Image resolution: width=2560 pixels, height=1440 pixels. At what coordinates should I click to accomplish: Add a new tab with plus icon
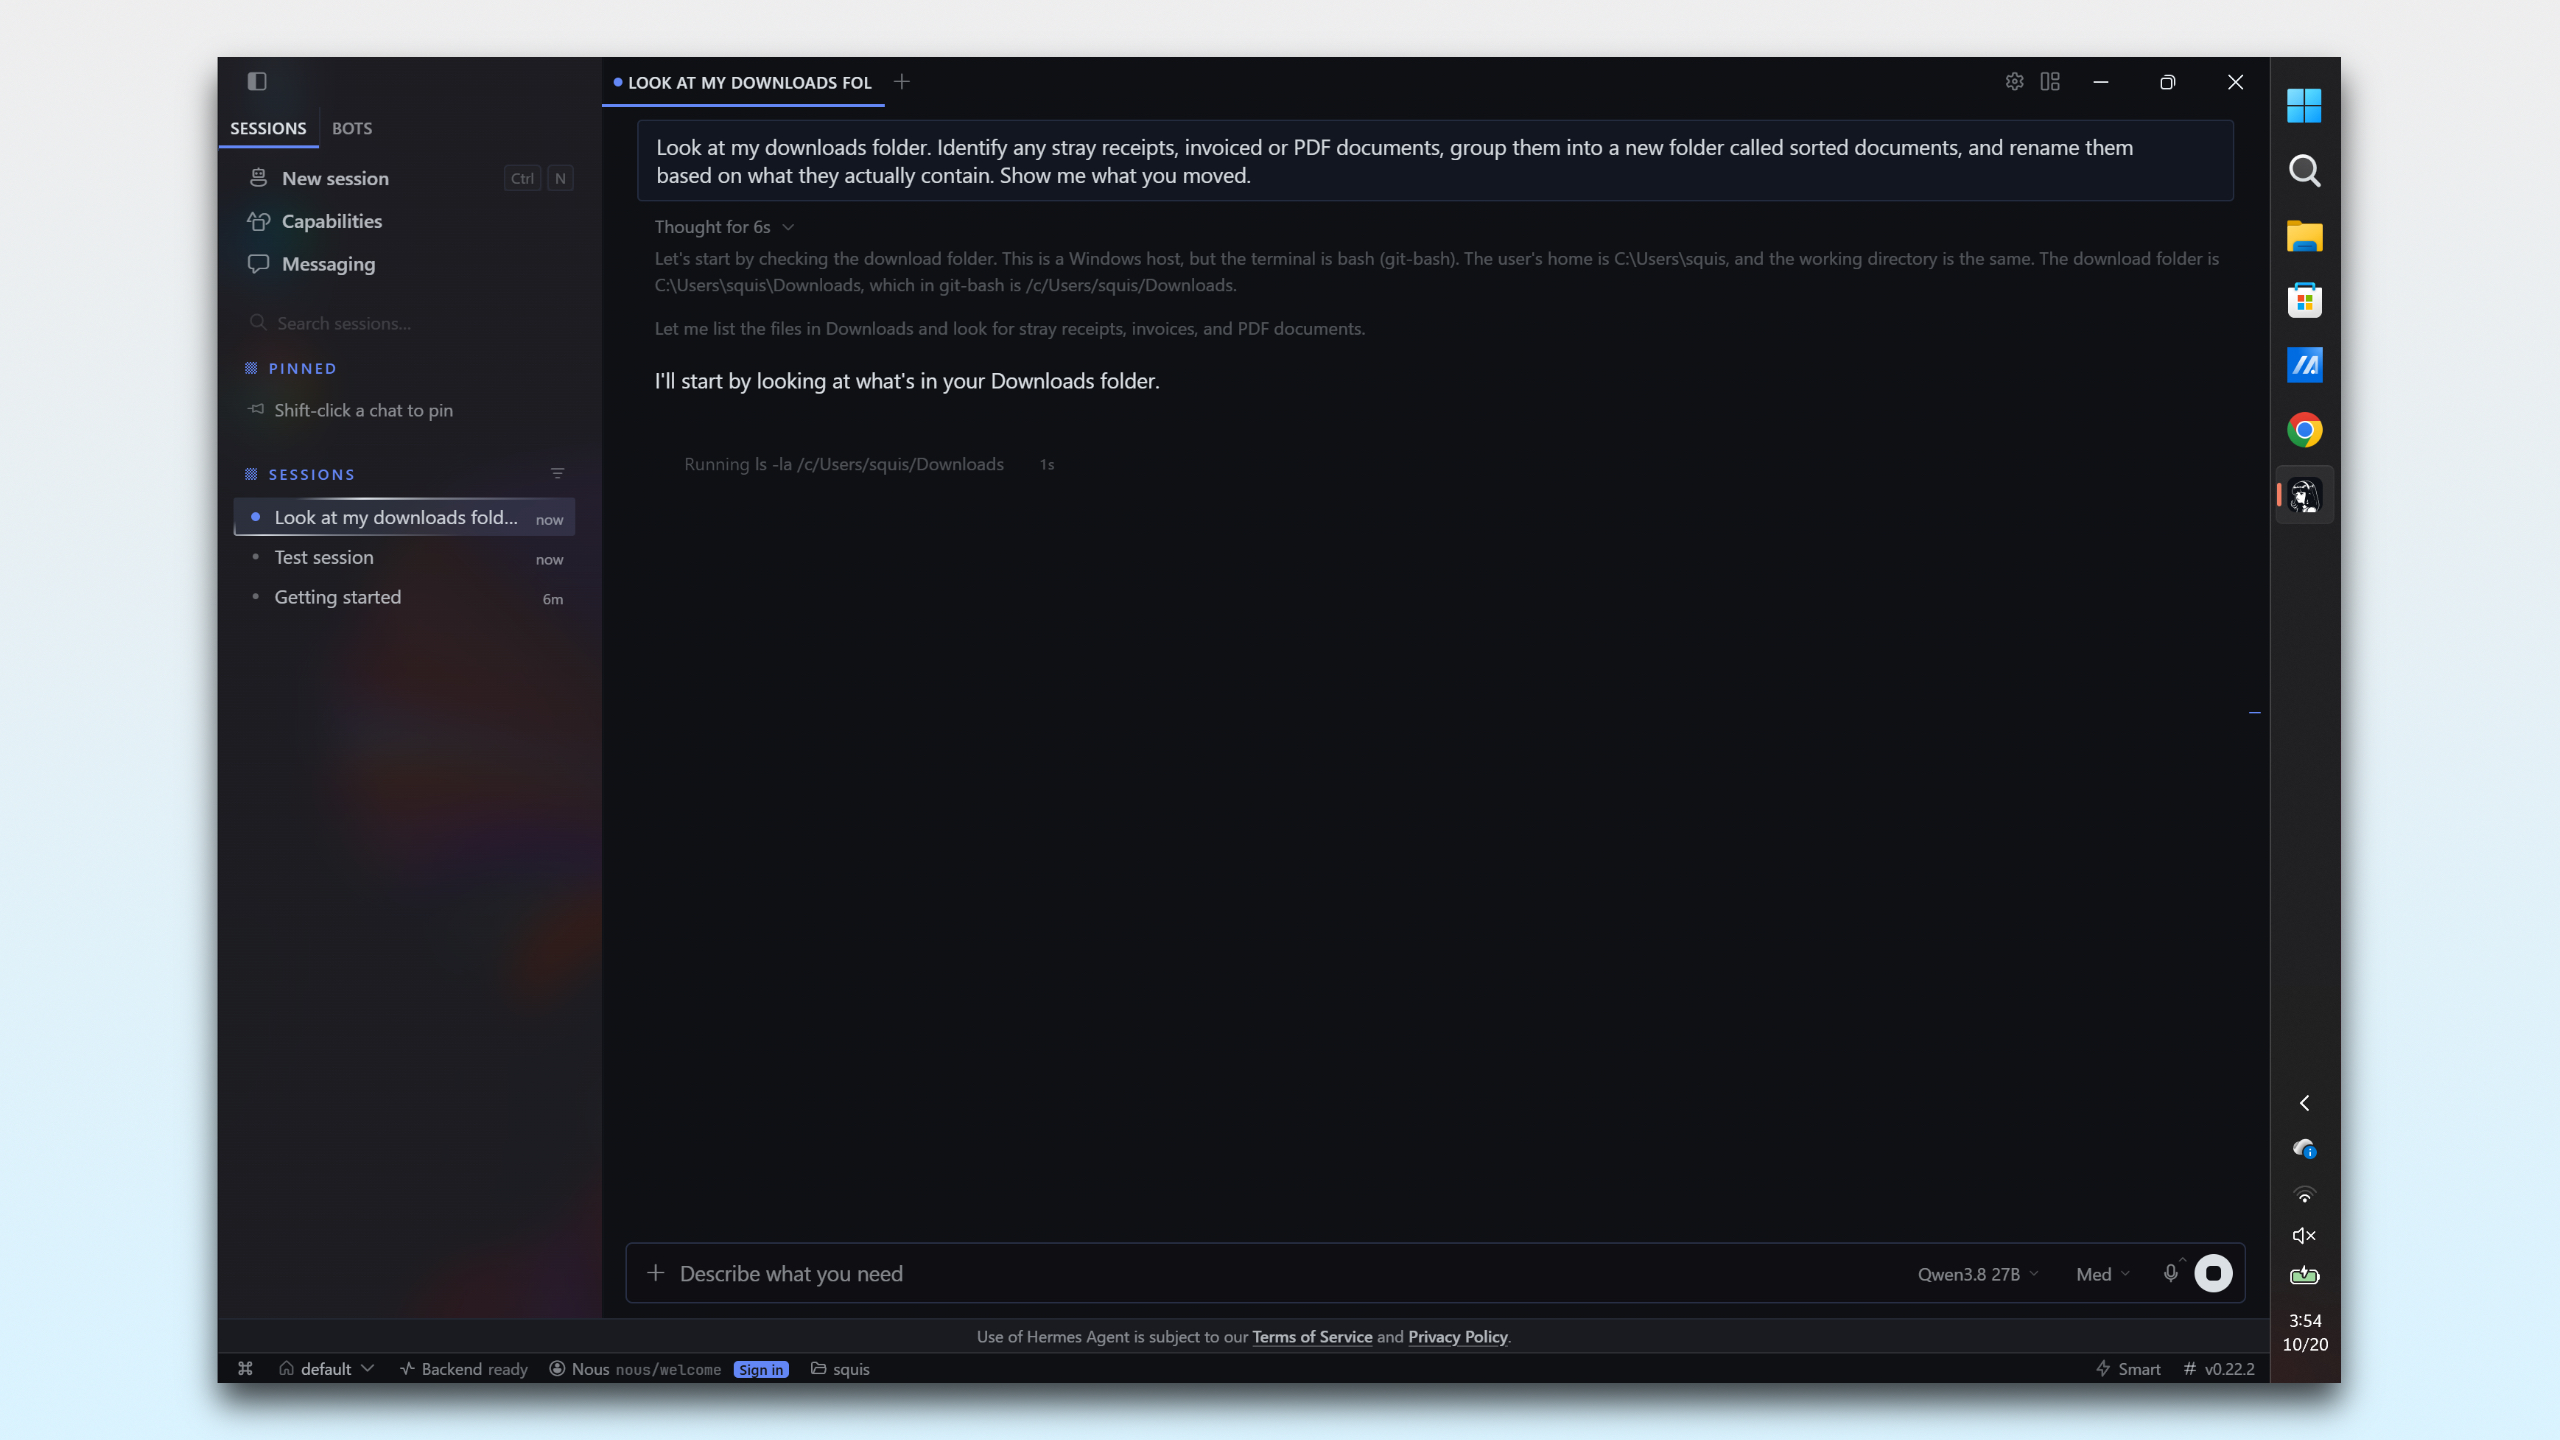click(902, 82)
